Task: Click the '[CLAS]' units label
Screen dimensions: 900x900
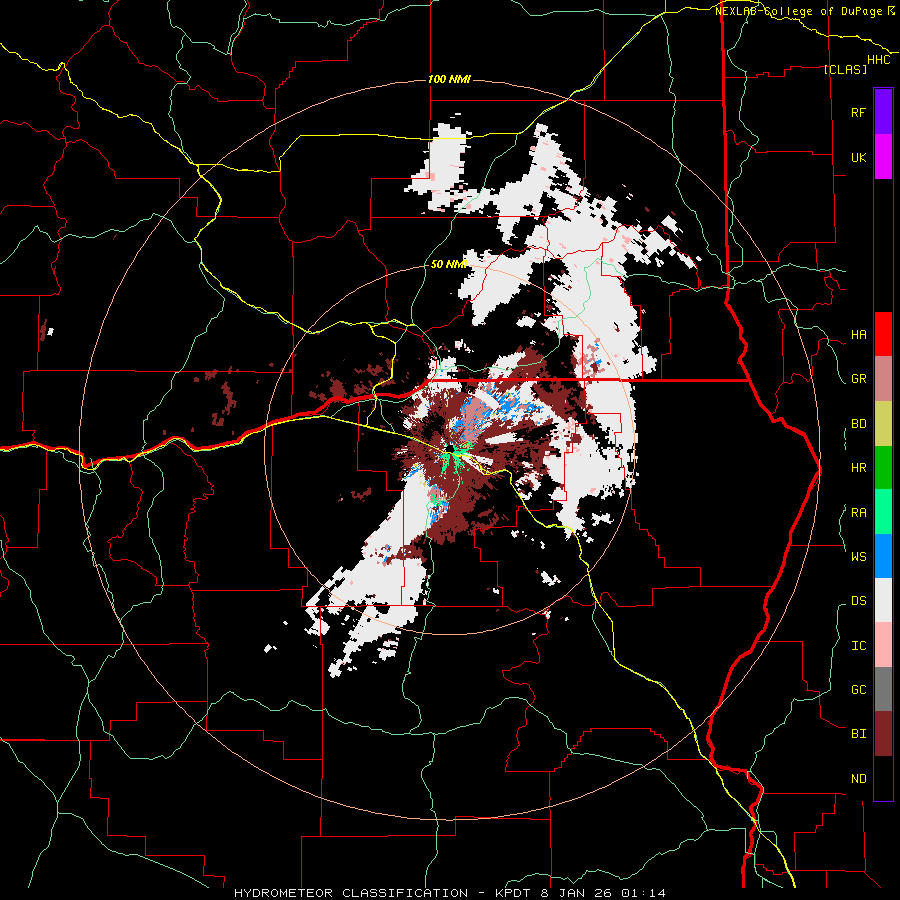Action: 845,70
